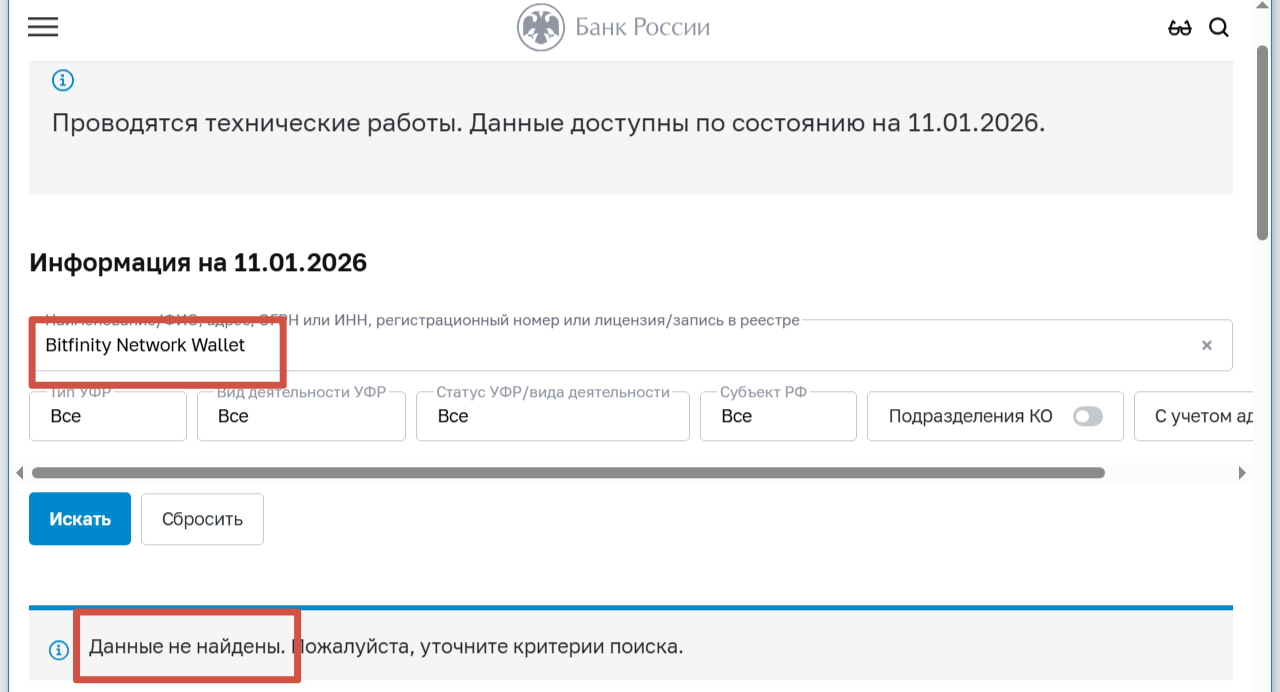Image resolution: width=1280 pixels, height=692 pixels.
Task: Enable the visually impaired glasses mode
Action: [1180, 28]
